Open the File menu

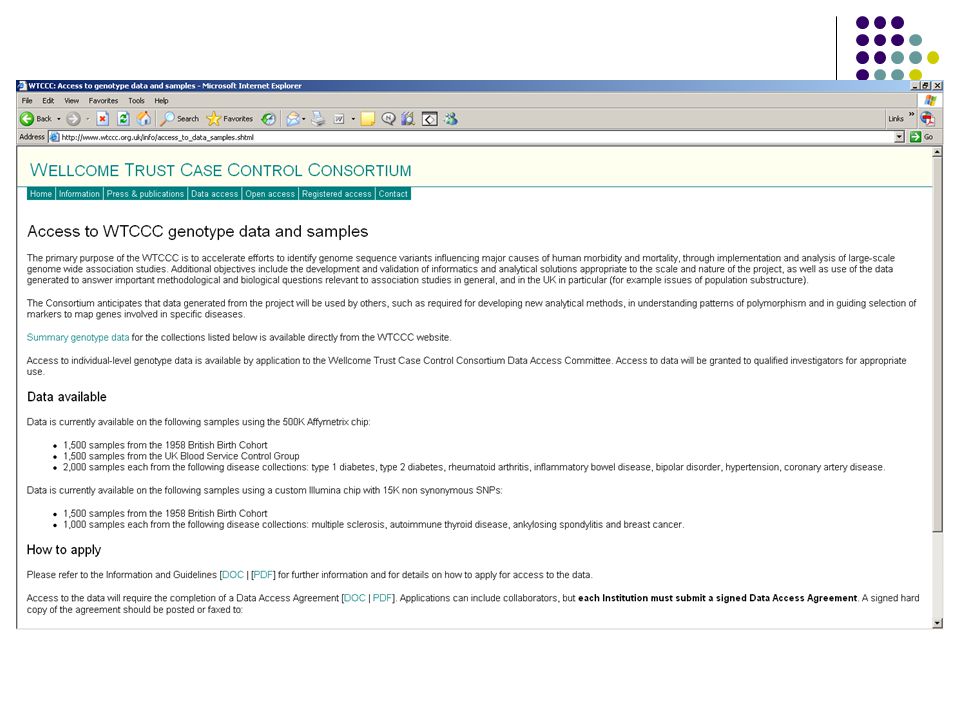tap(27, 100)
